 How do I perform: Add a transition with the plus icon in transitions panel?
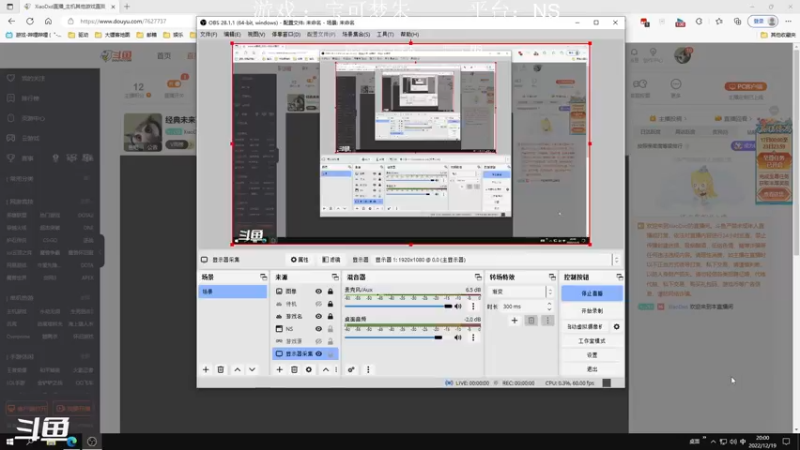[x=514, y=320]
